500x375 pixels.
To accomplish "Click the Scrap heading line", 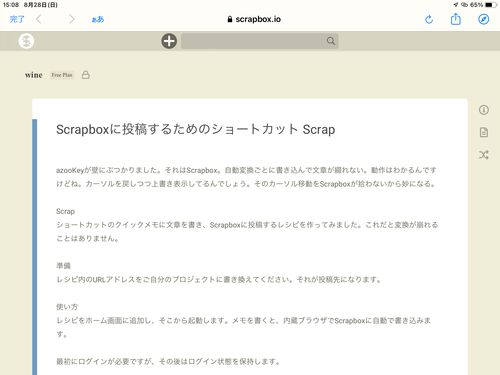I will (65, 211).
